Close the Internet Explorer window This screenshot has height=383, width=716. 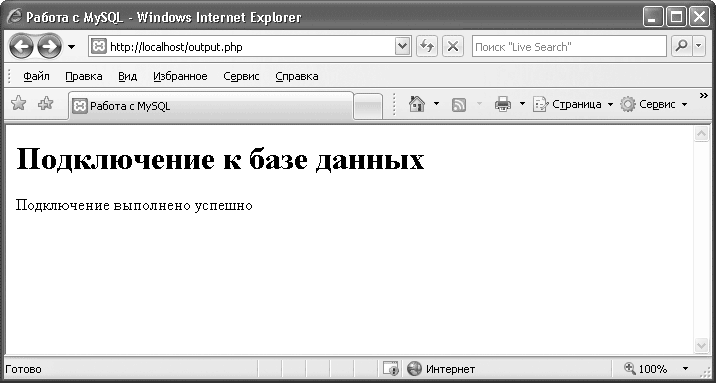tap(699, 17)
